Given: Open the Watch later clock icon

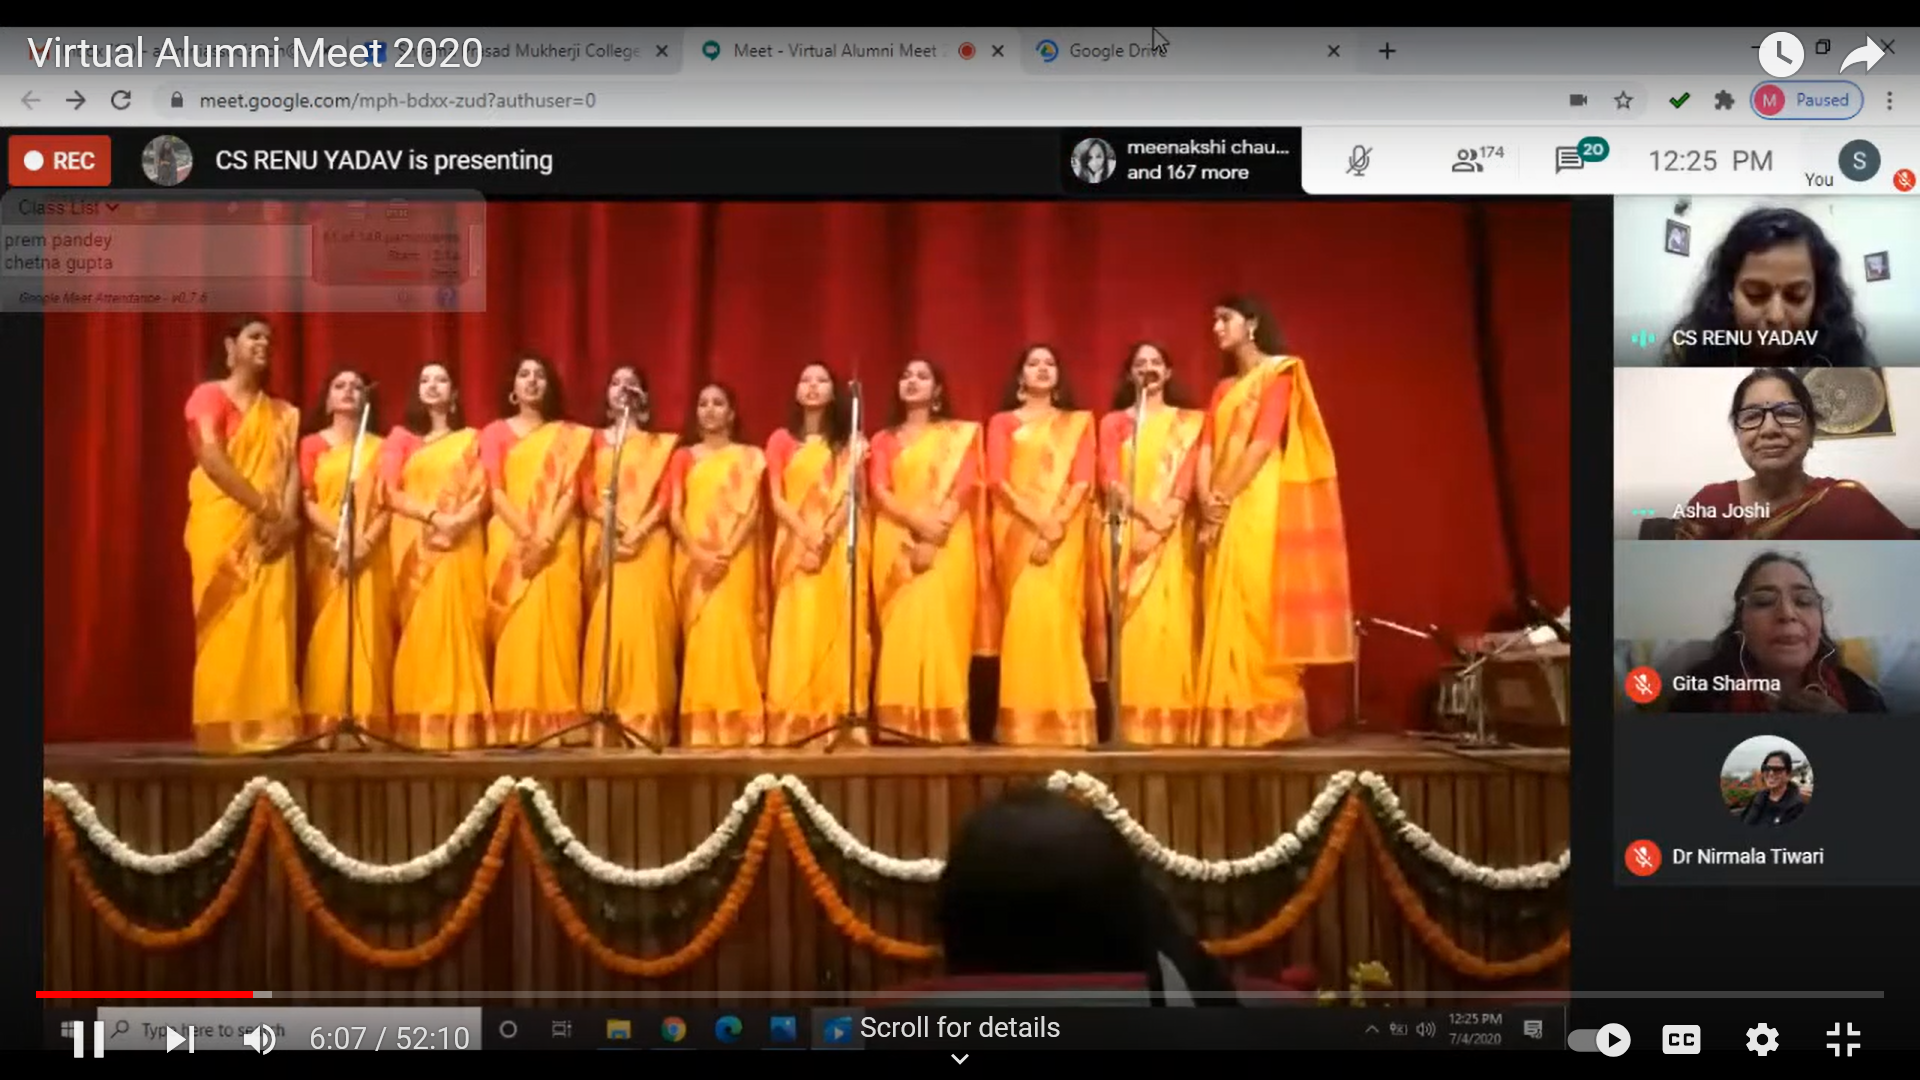Looking at the screenshot, I should click(x=1781, y=54).
